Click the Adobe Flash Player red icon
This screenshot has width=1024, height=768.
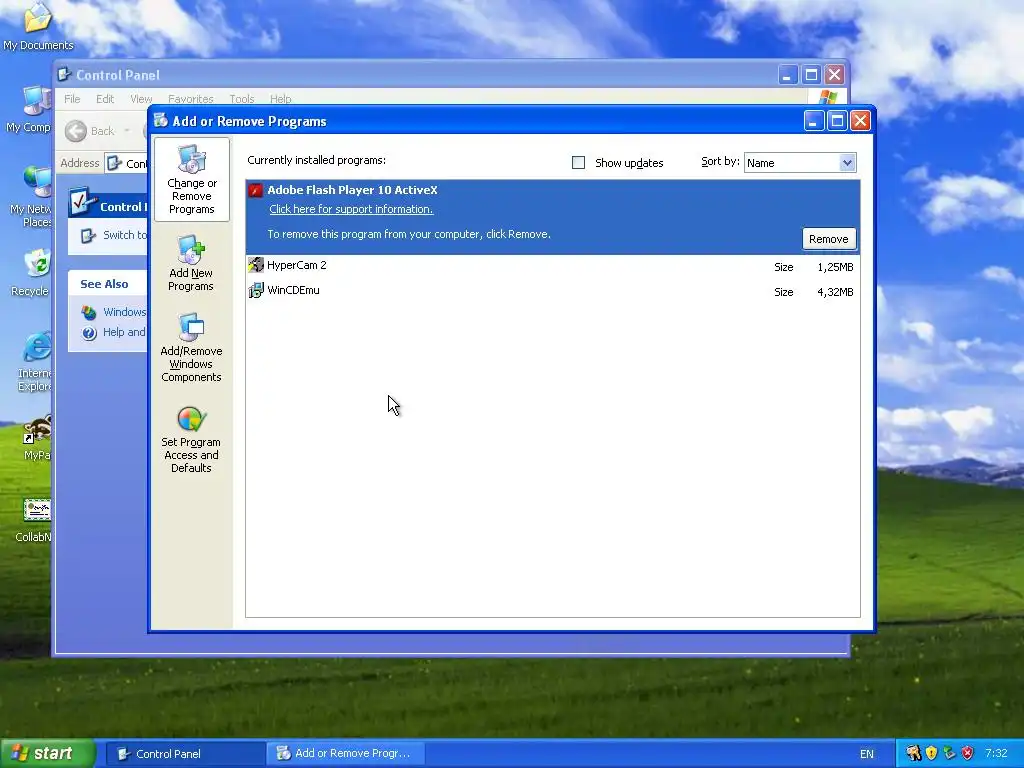[255, 190]
